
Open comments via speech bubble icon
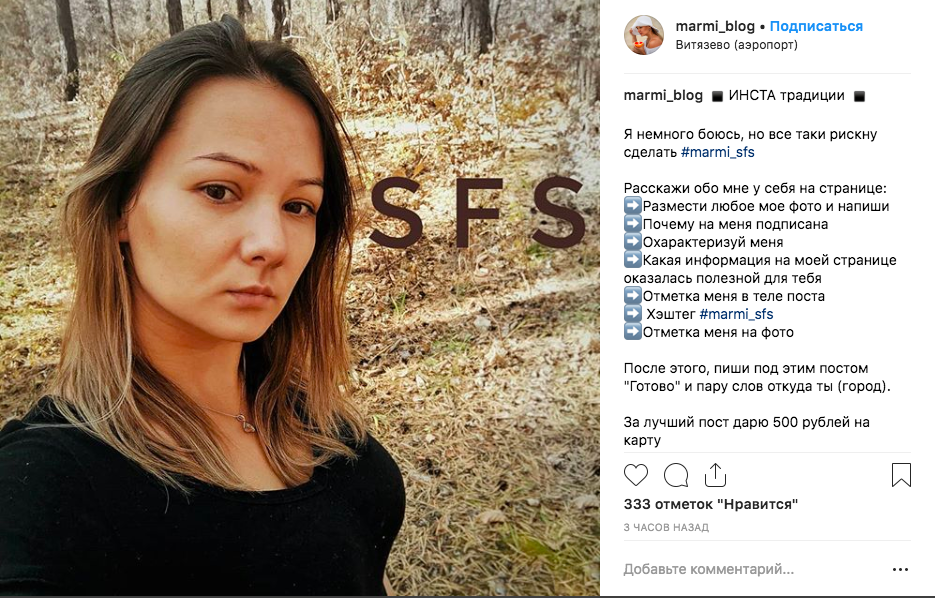676,475
